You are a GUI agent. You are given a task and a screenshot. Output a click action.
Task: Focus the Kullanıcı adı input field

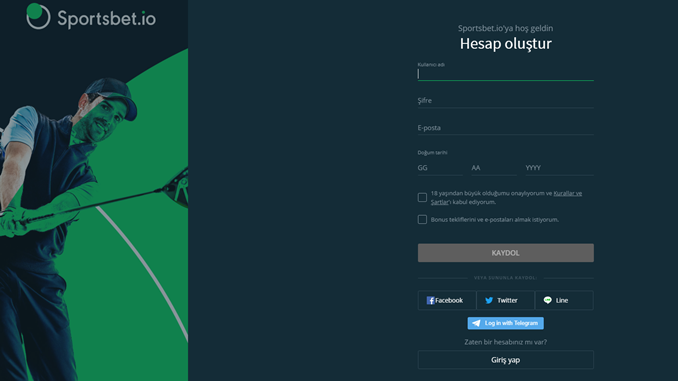pyautogui.click(x=505, y=74)
